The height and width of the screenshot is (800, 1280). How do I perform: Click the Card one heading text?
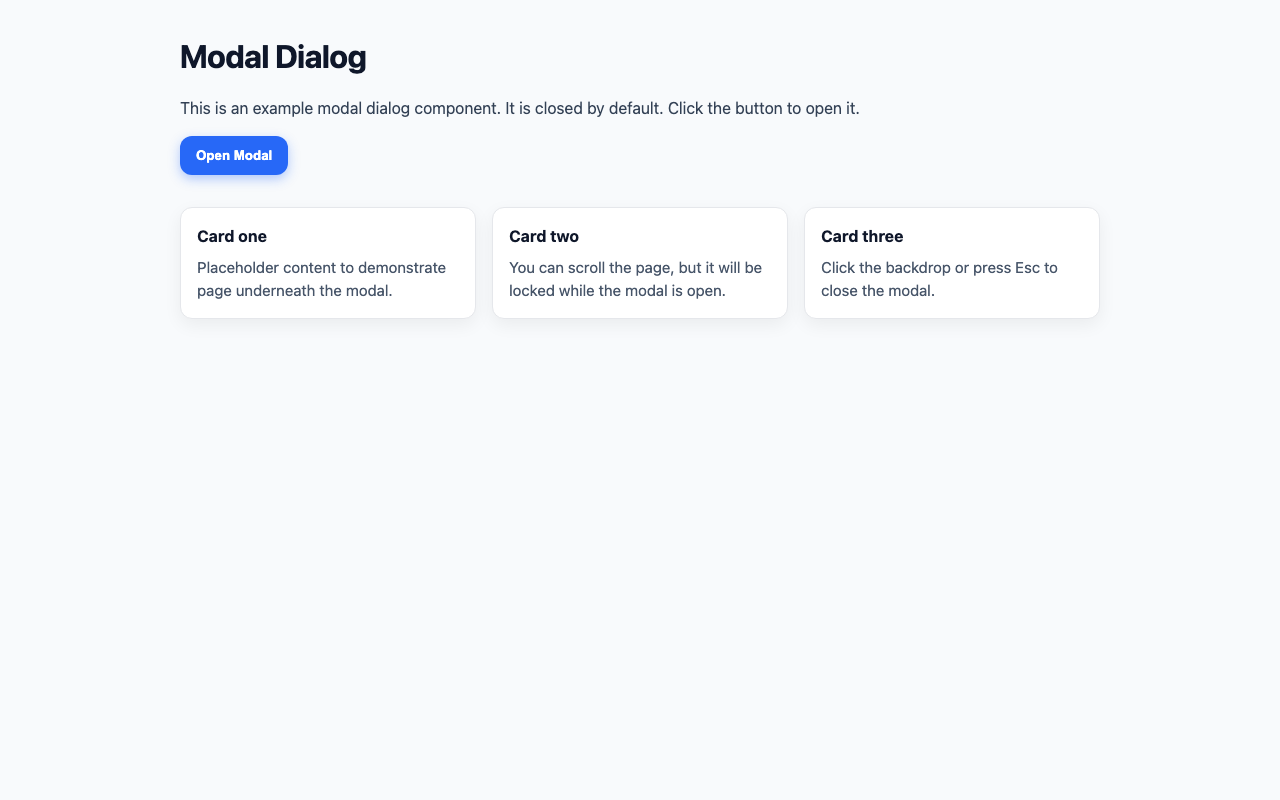click(232, 236)
